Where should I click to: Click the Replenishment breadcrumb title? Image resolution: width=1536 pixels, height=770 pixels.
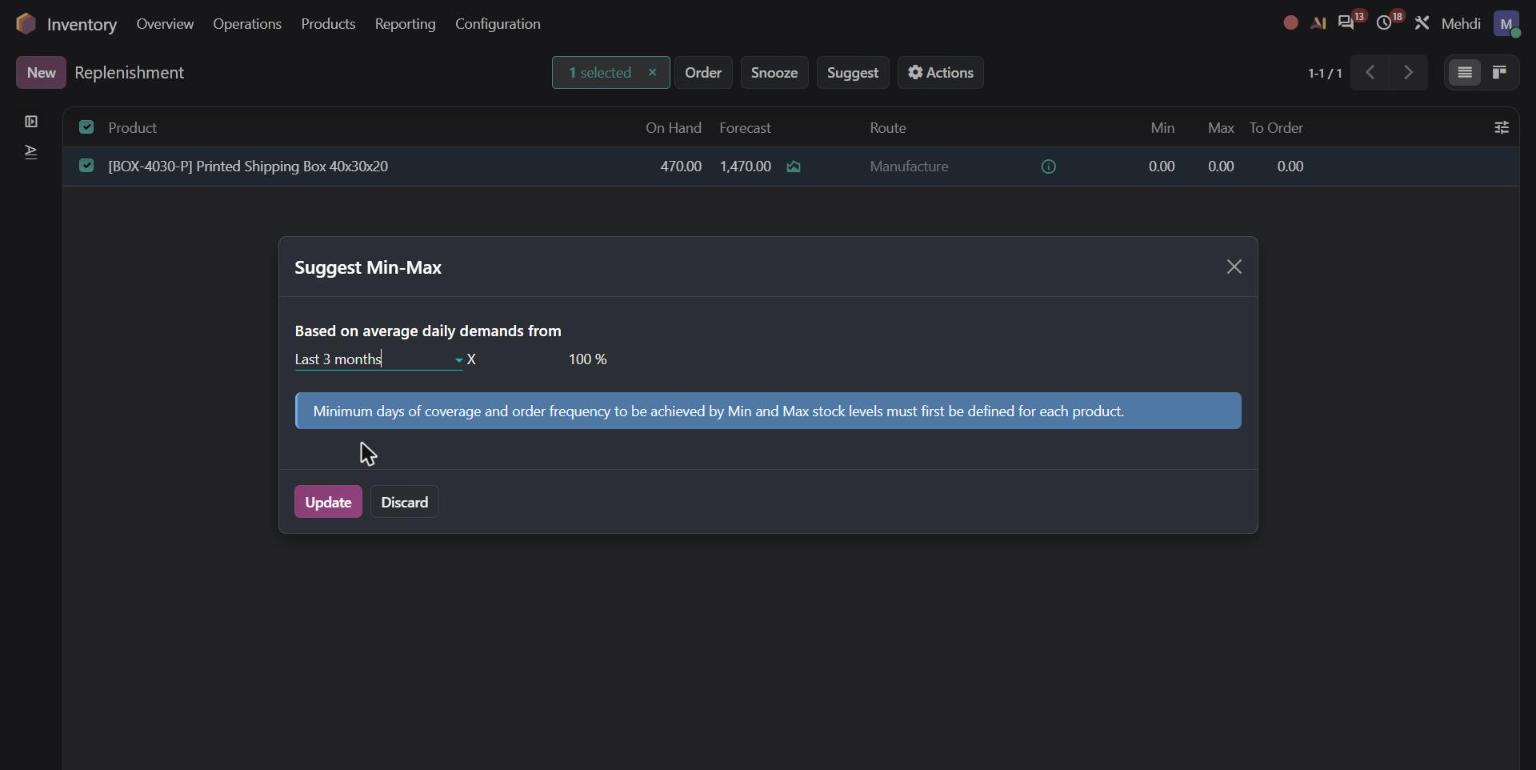(x=129, y=72)
